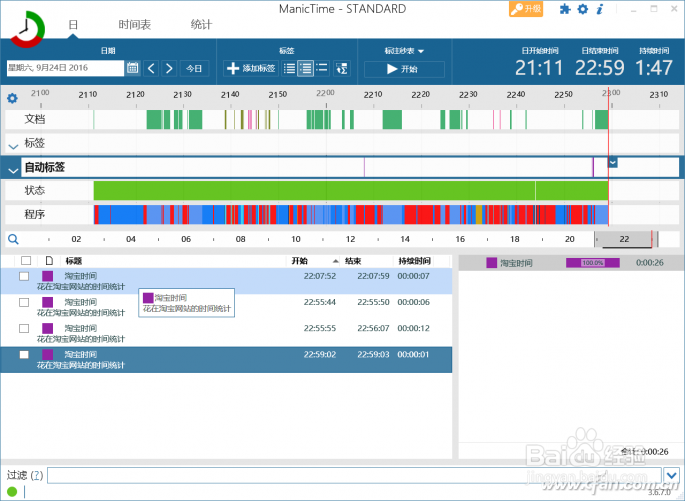Click the 100.0% purple progress bar
The width and height of the screenshot is (685, 501).
point(593,263)
